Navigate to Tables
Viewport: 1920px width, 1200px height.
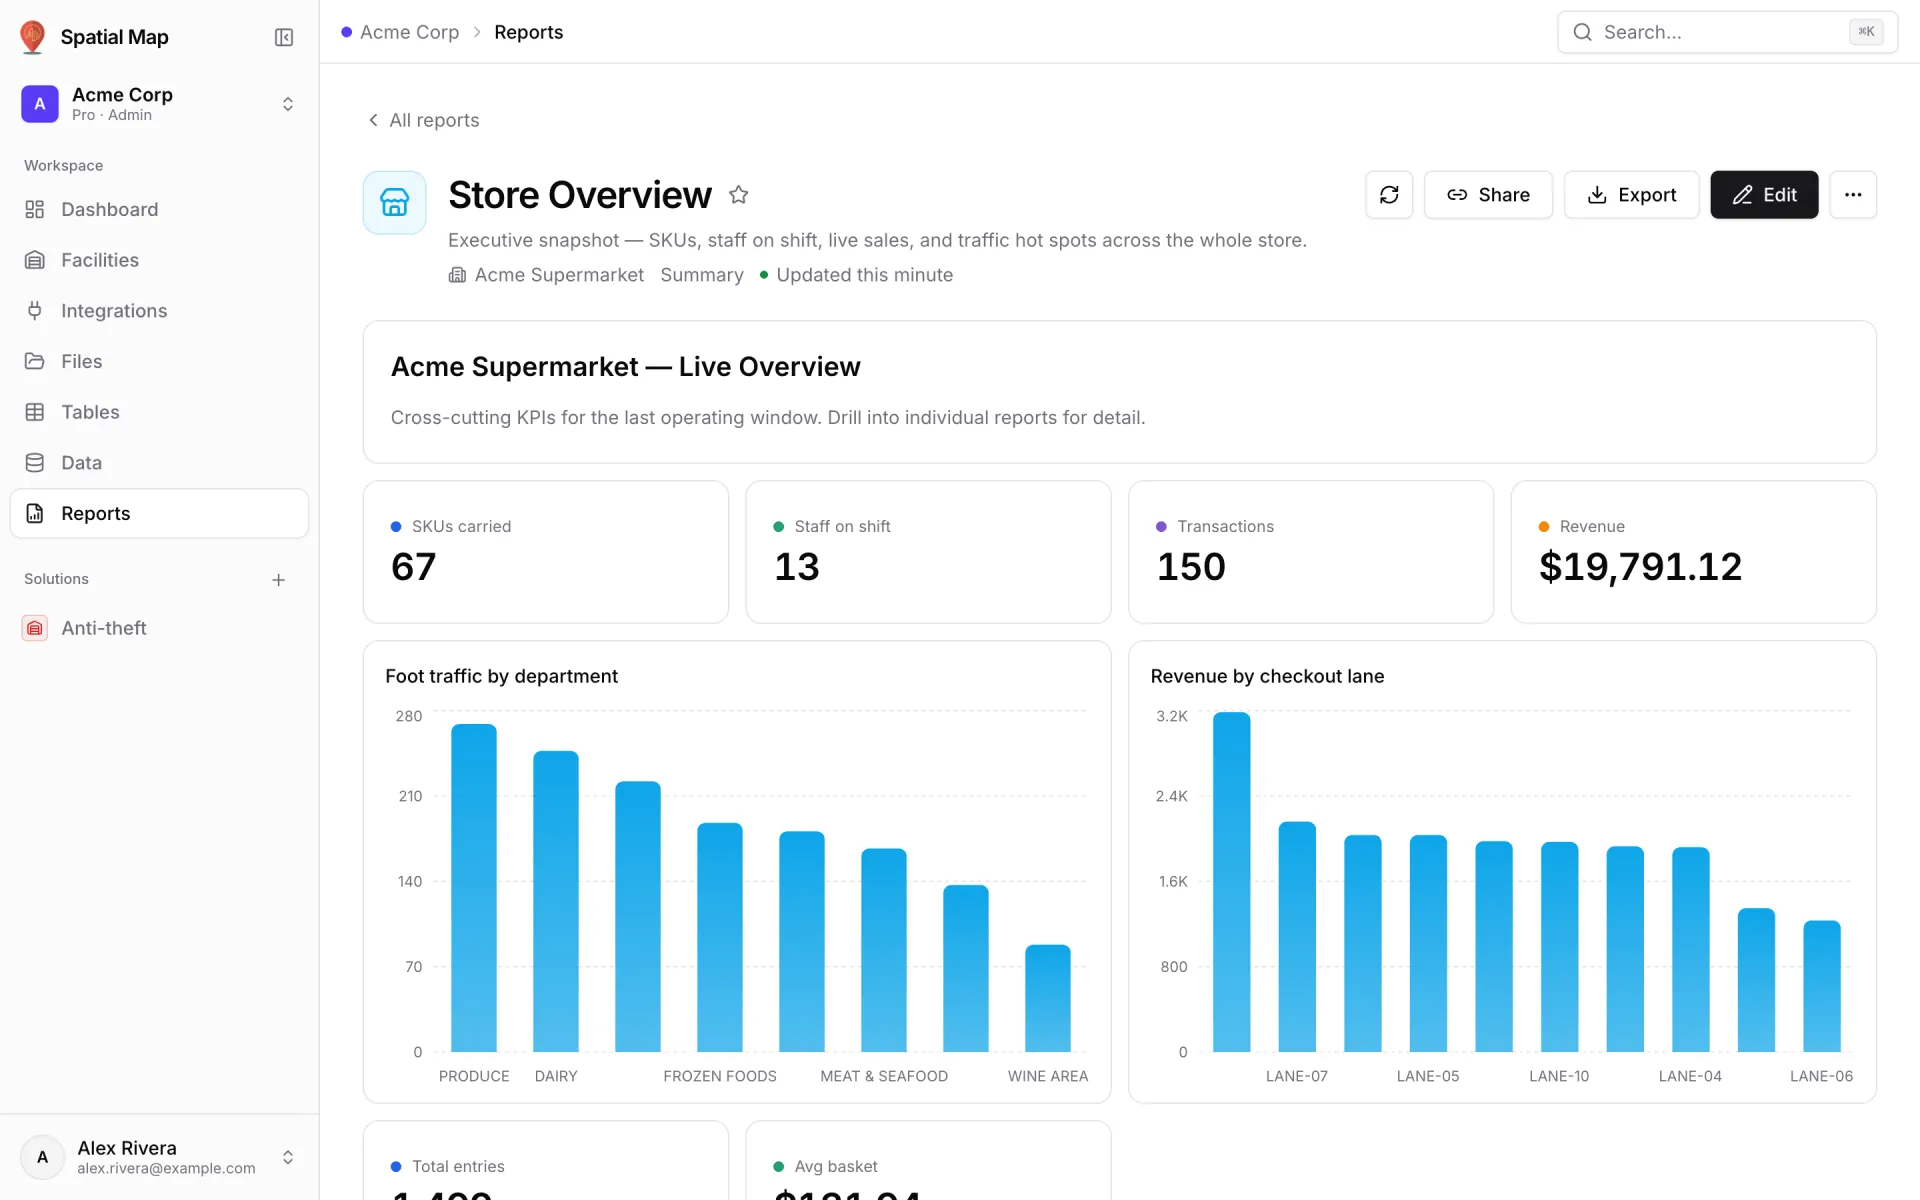pos(160,412)
